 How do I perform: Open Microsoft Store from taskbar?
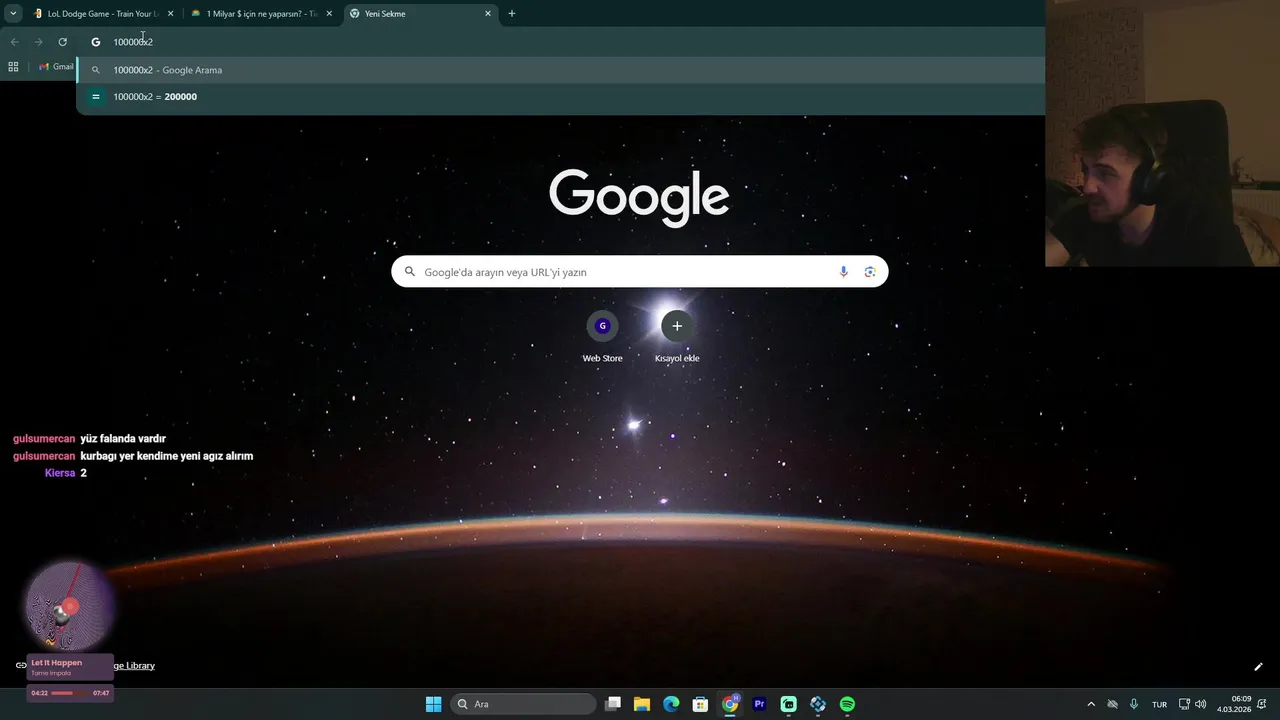click(x=701, y=704)
